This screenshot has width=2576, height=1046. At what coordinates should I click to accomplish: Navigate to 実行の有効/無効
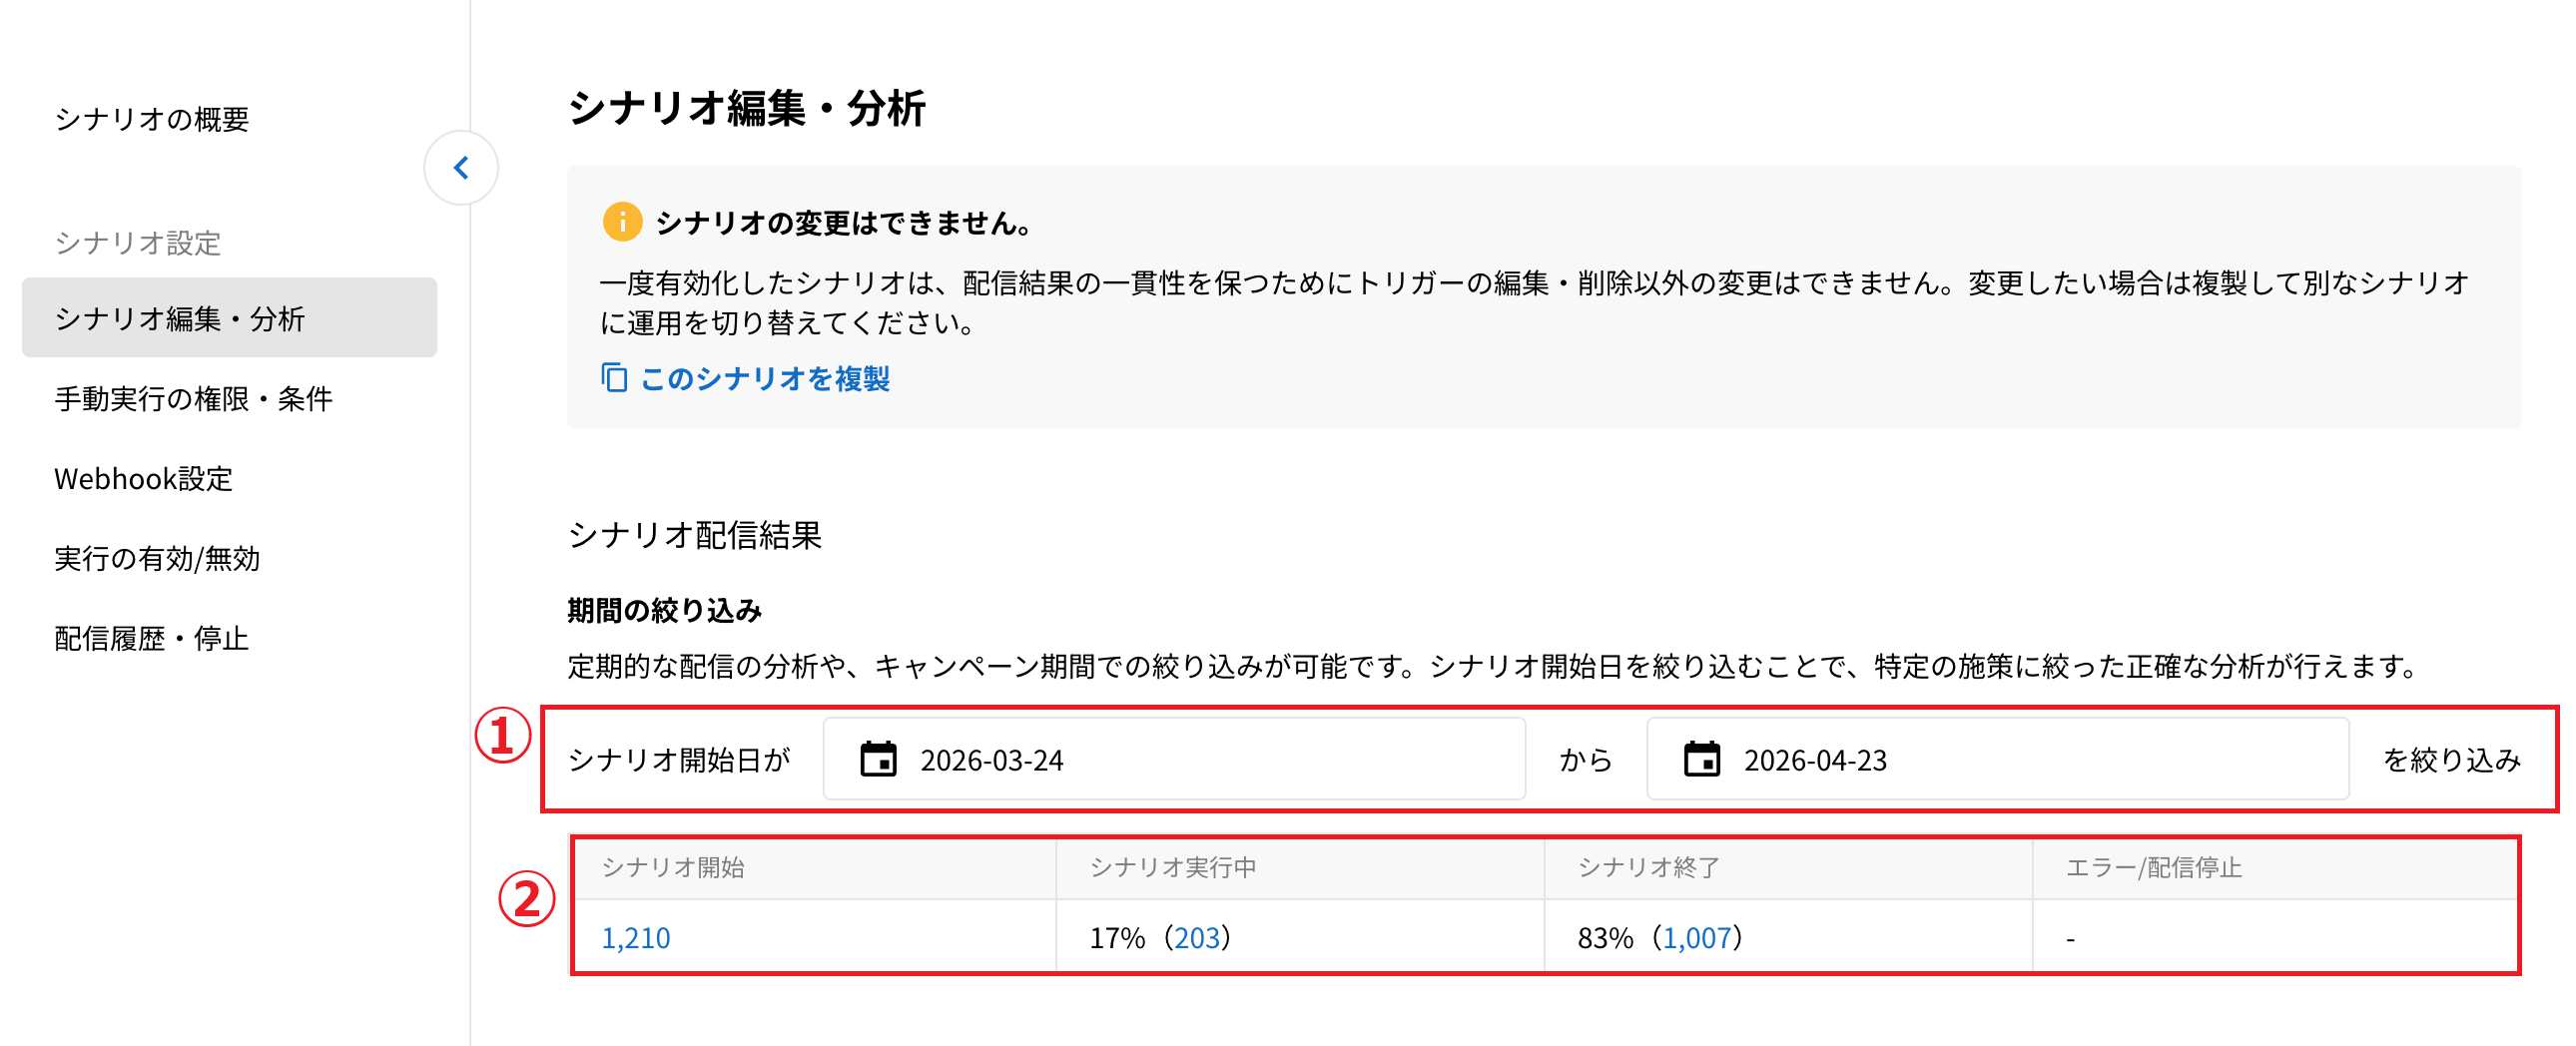158,558
